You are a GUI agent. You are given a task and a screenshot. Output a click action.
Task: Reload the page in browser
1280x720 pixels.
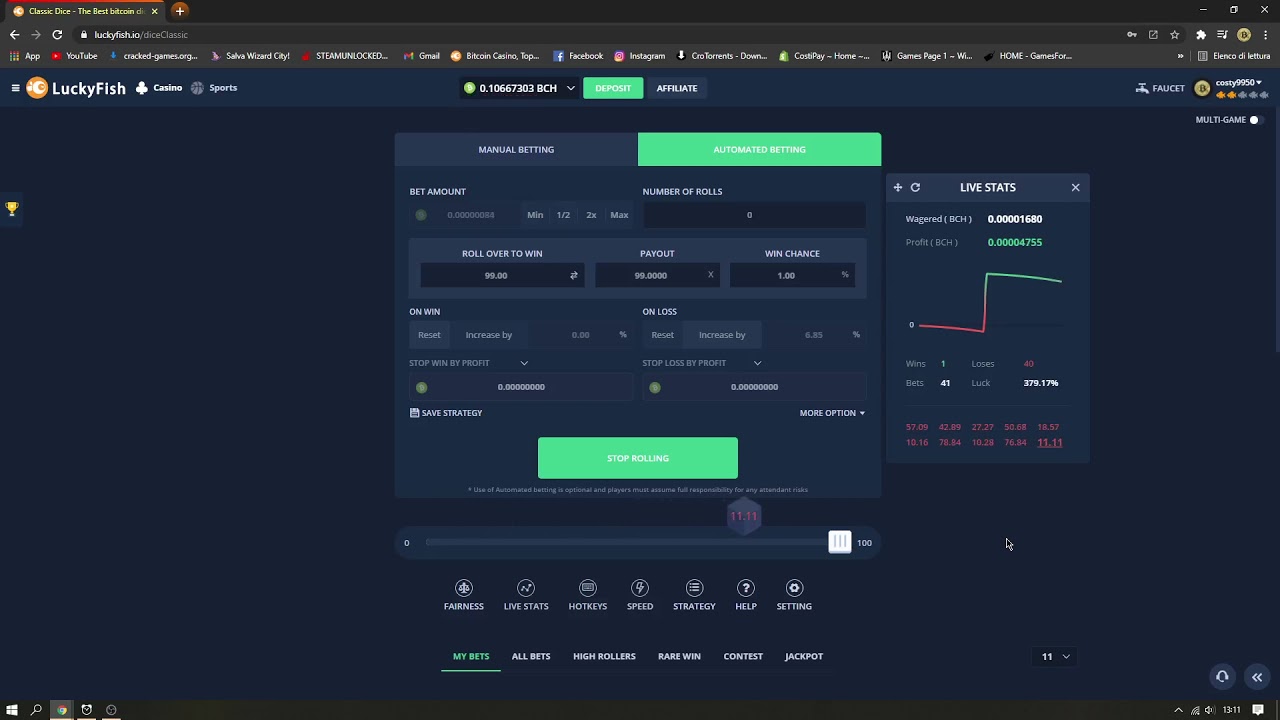point(57,34)
